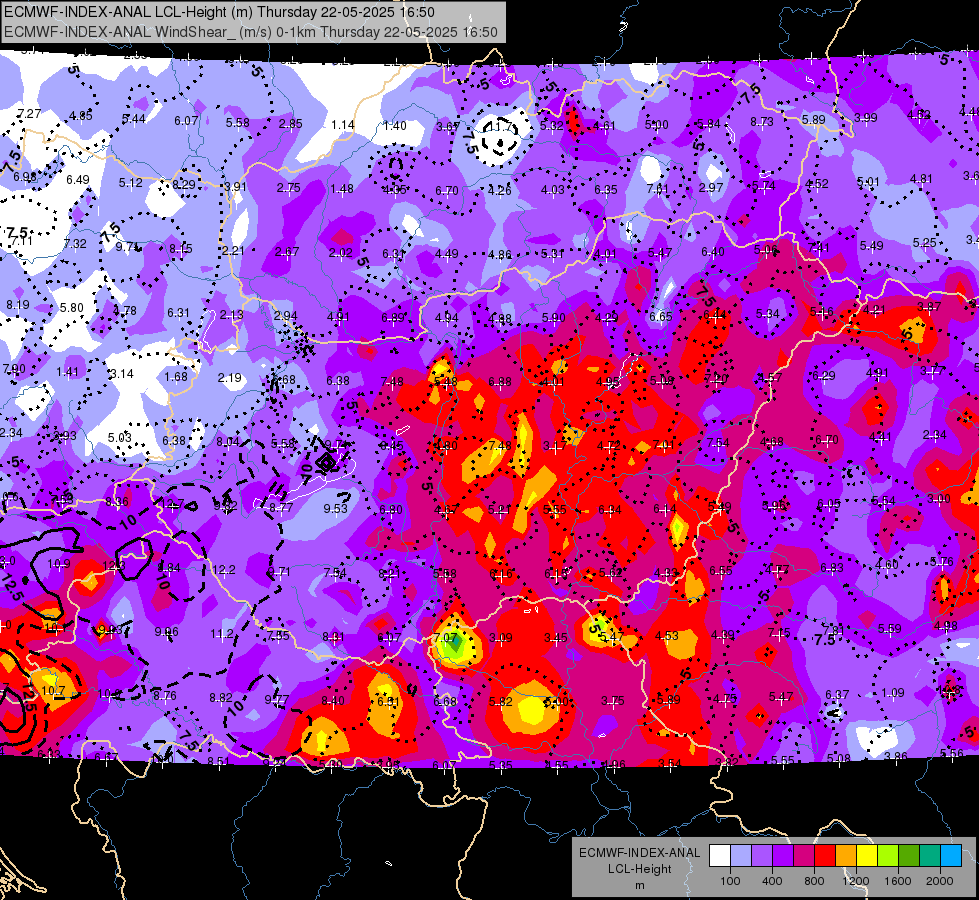Pick the magenta legend color box
Image resolution: width=979 pixels, height=900 pixels.
pyautogui.click(x=804, y=856)
